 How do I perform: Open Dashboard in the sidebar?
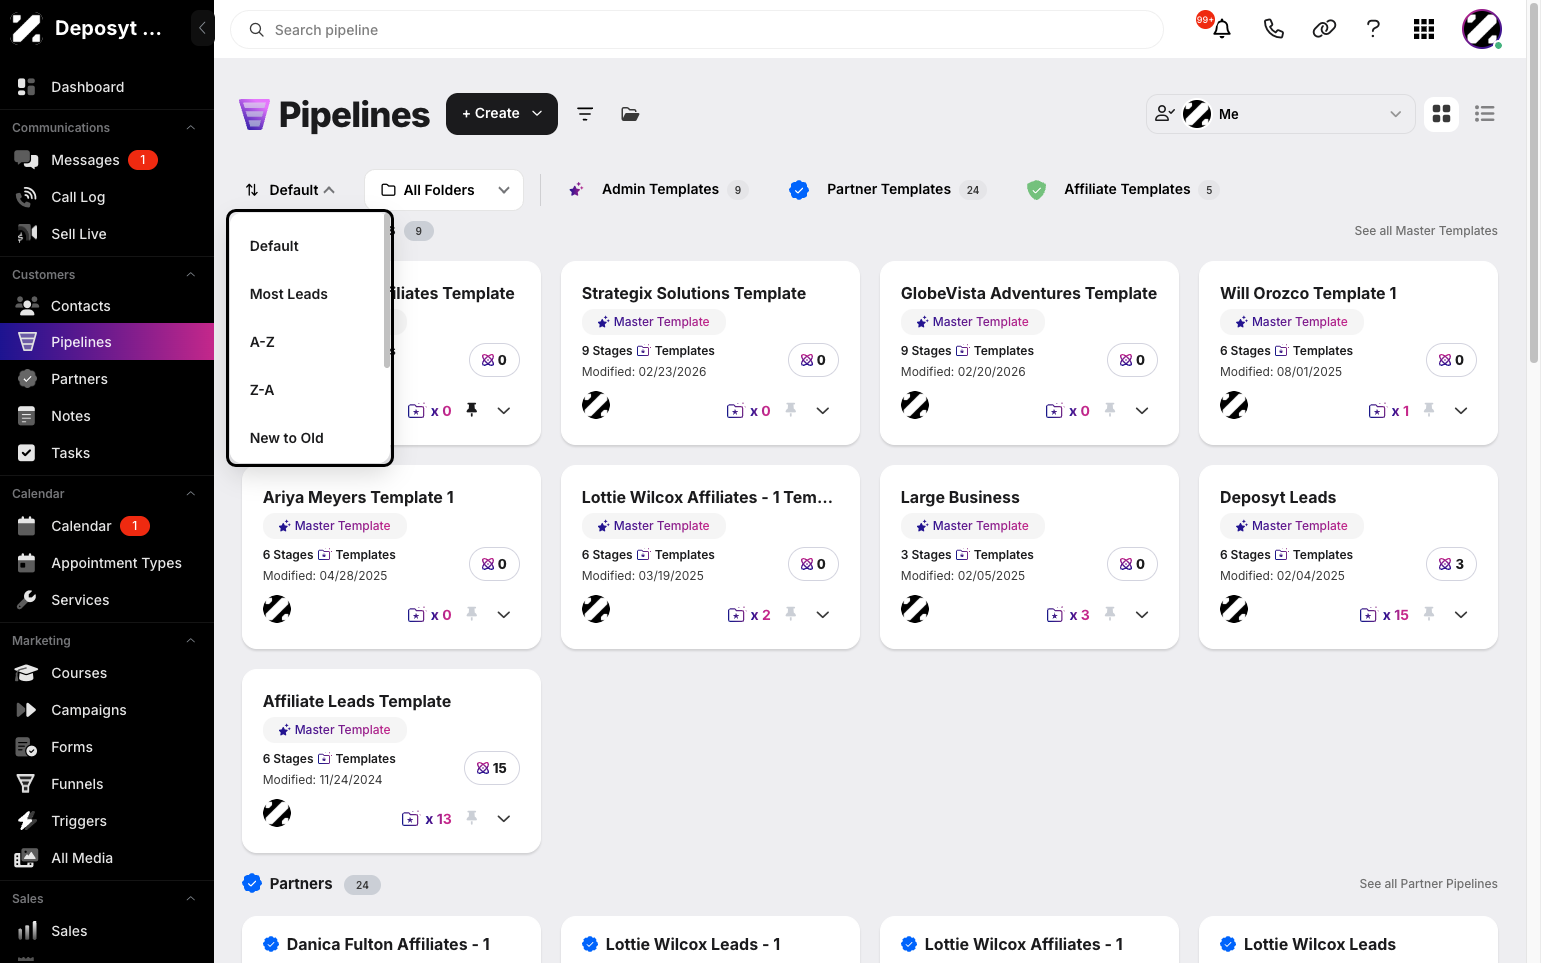[107, 87]
